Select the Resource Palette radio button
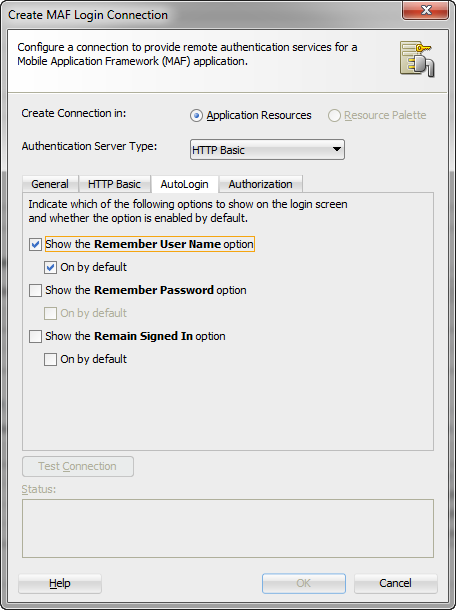The width and height of the screenshot is (456, 610). click(x=334, y=116)
